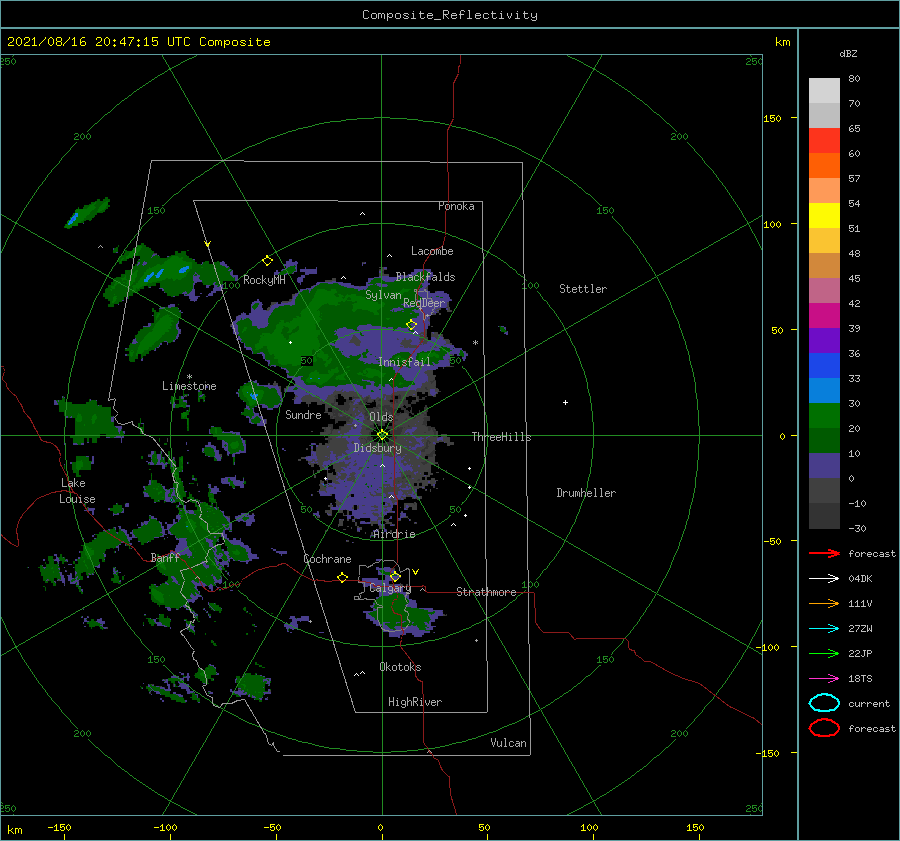Click the cyan current ellipse in the legend
Viewport: 900px width, 841px height.
coord(824,703)
